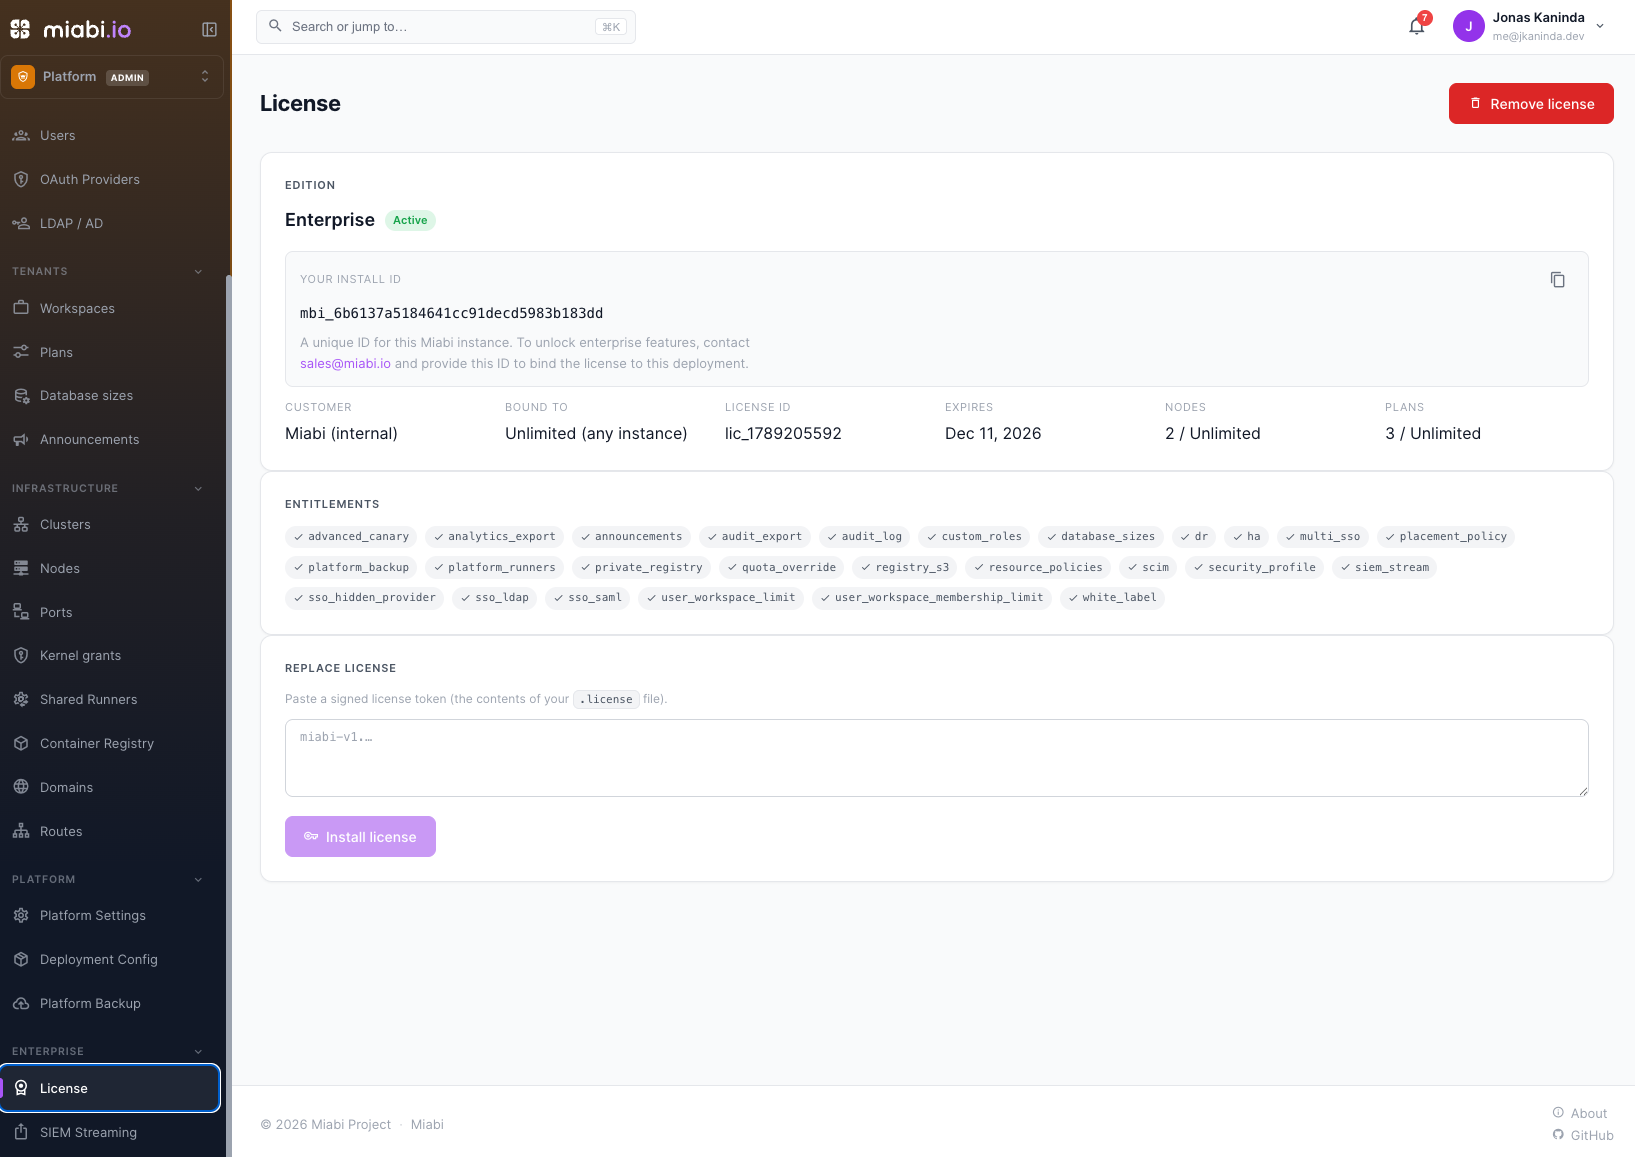Open Shared Runners in sidebar
1635x1157 pixels.
tap(110, 699)
